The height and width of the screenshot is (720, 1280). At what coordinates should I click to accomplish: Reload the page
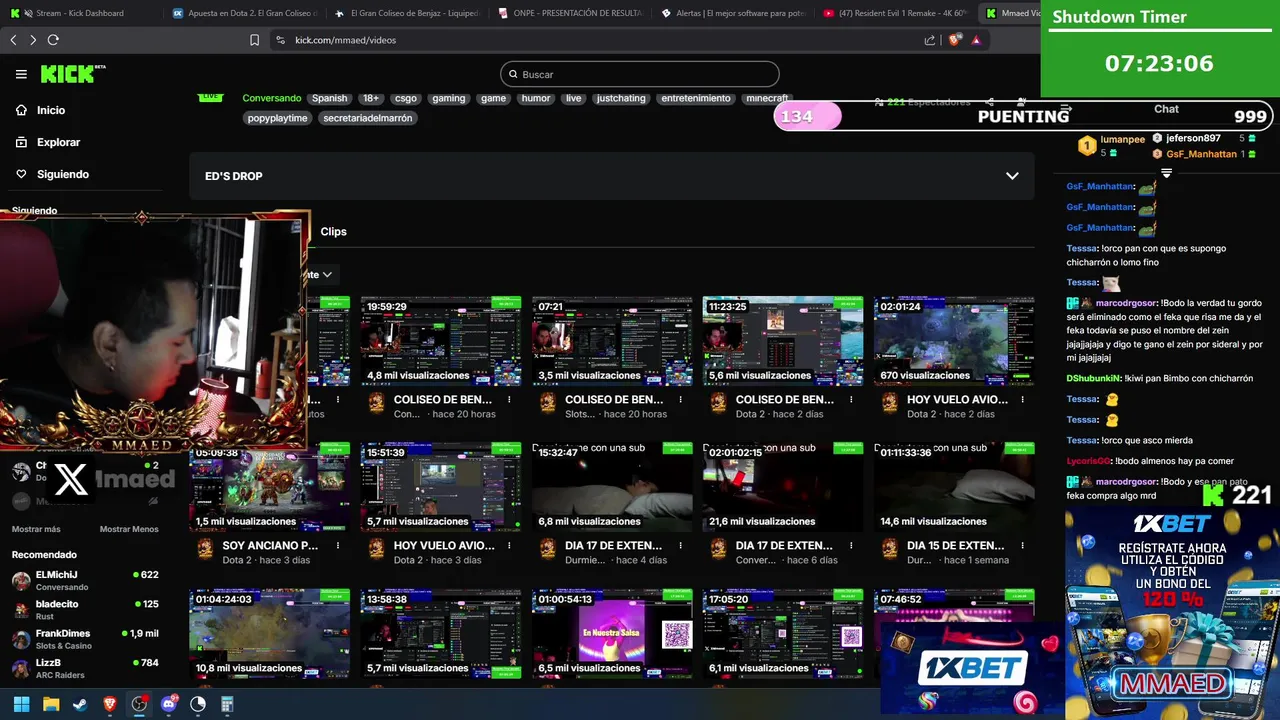point(53,40)
